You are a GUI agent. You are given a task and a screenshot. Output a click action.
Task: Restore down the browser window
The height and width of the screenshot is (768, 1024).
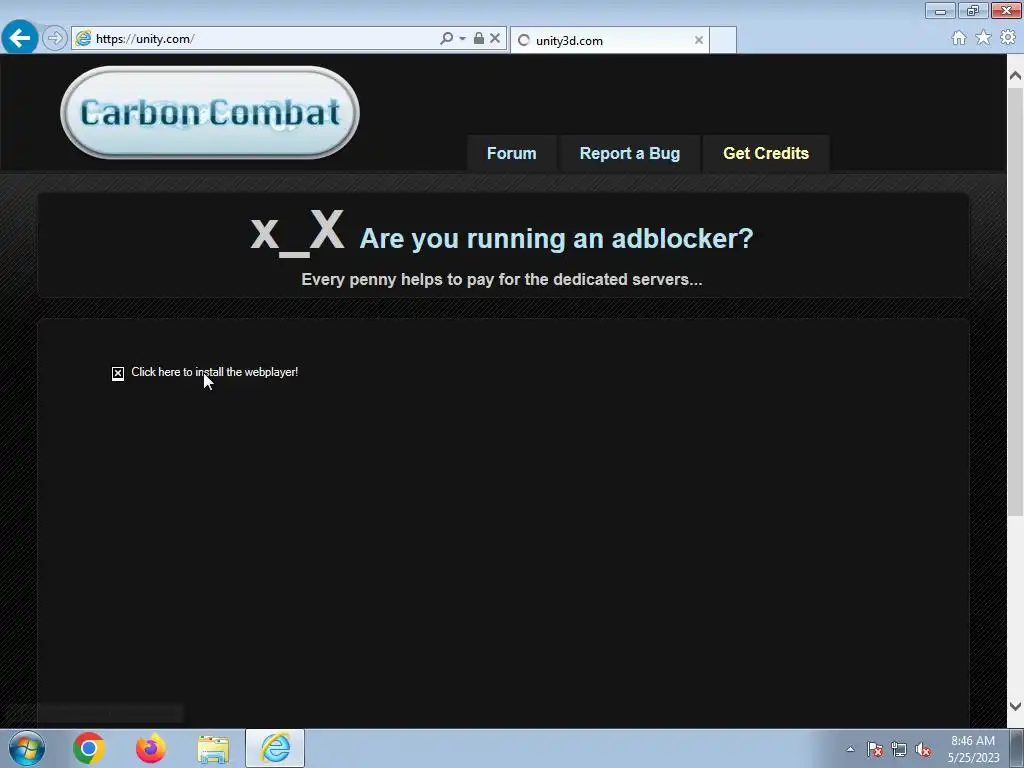(973, 11)
